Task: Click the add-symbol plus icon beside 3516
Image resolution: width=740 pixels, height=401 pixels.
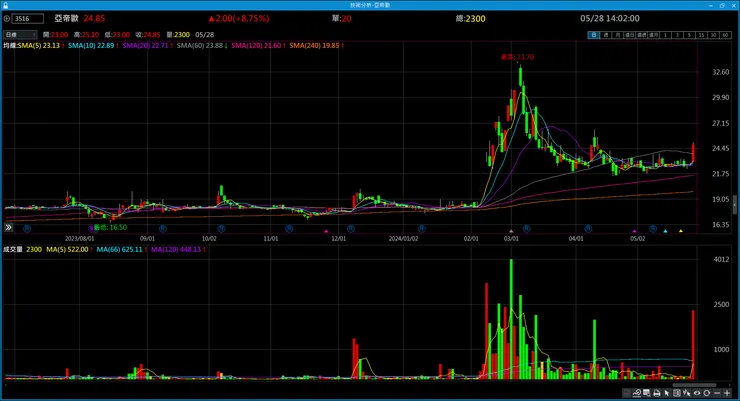Action: pos(7,18)
